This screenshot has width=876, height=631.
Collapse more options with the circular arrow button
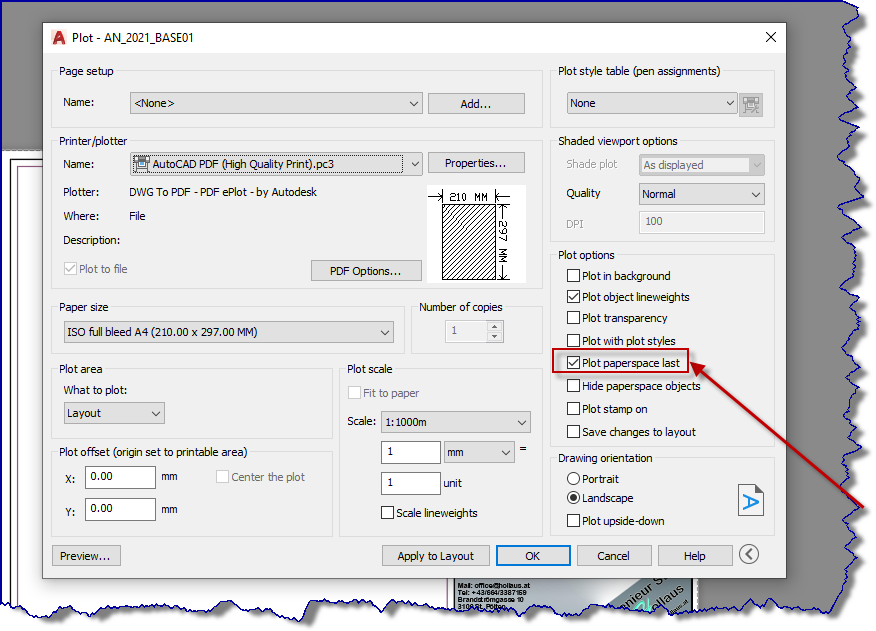[x=748, y=555]
